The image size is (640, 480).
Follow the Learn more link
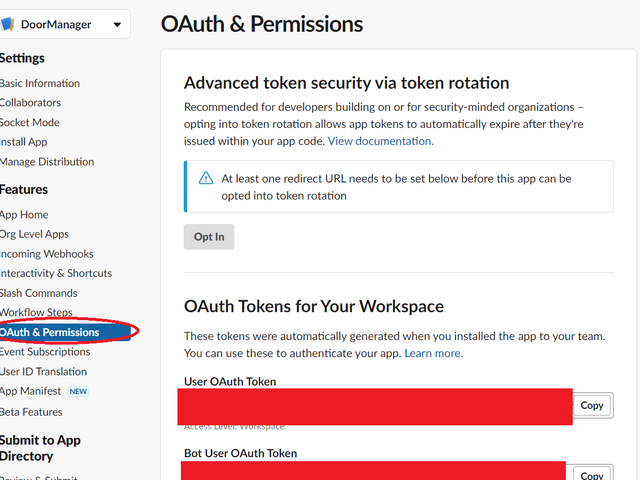point(433,353)
